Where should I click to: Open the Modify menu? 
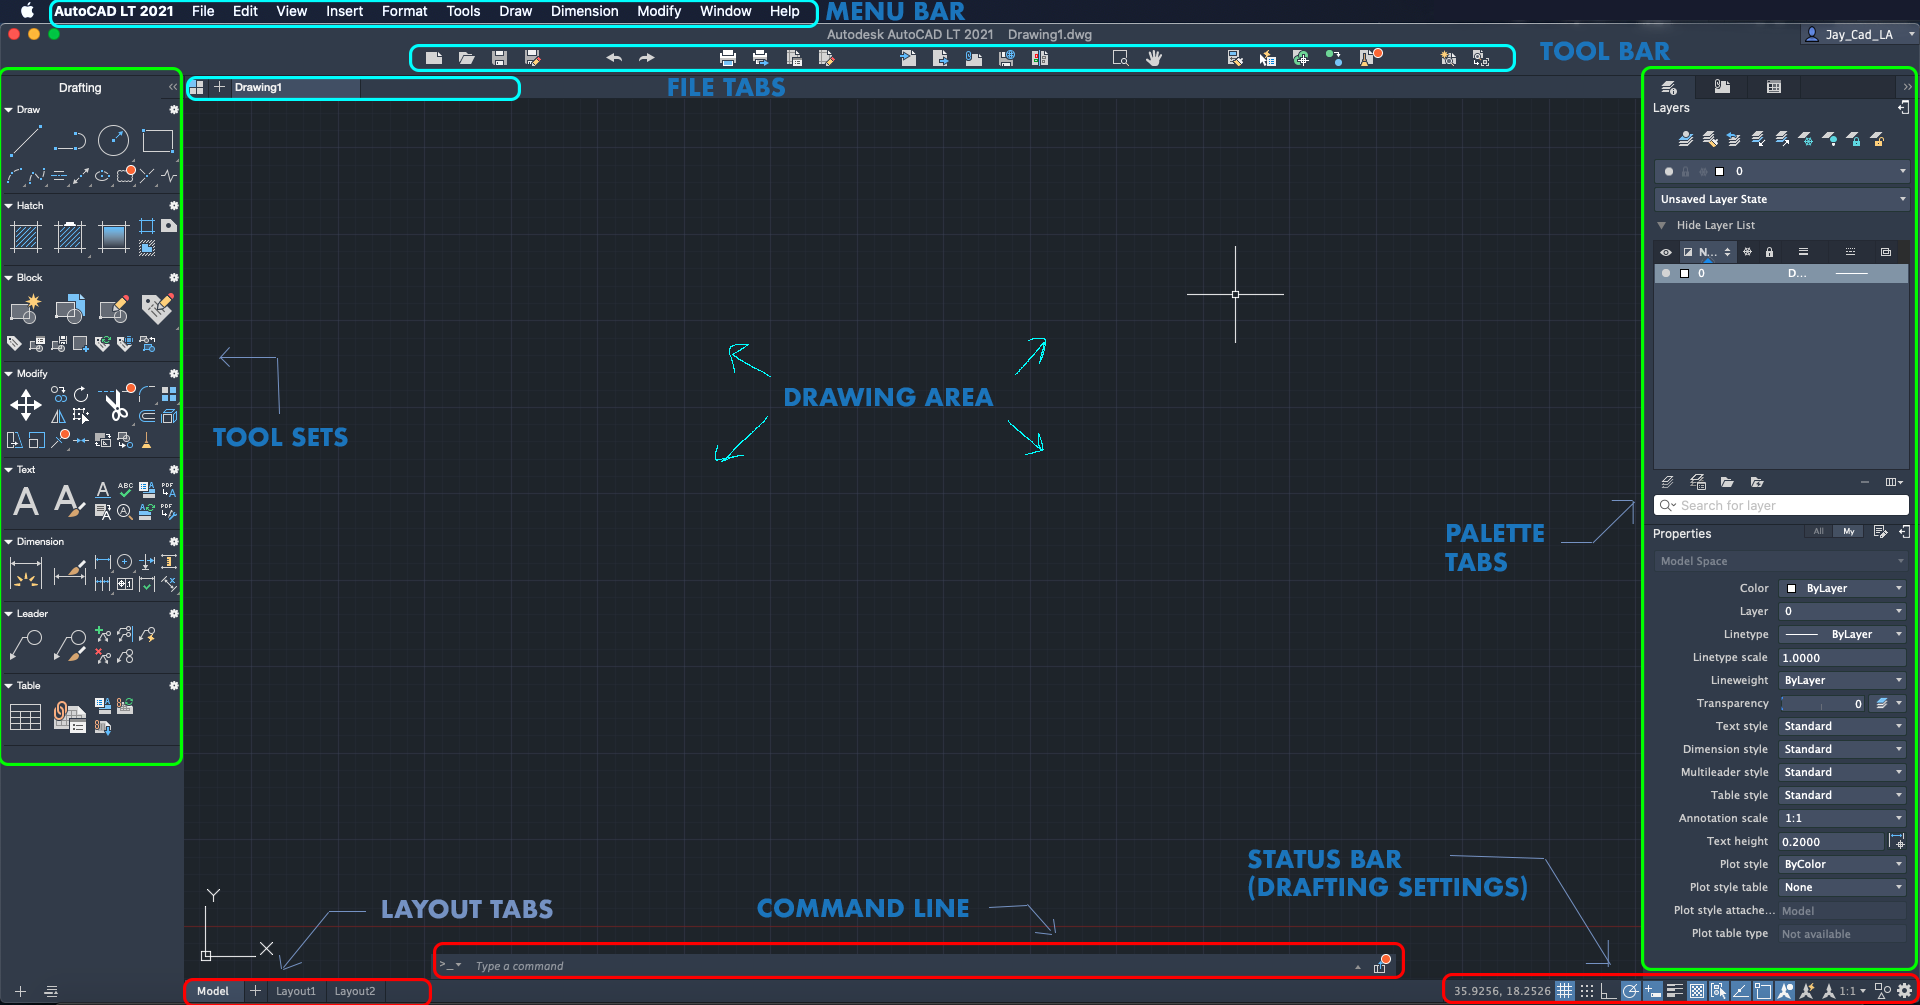click(x=659, y=11)
